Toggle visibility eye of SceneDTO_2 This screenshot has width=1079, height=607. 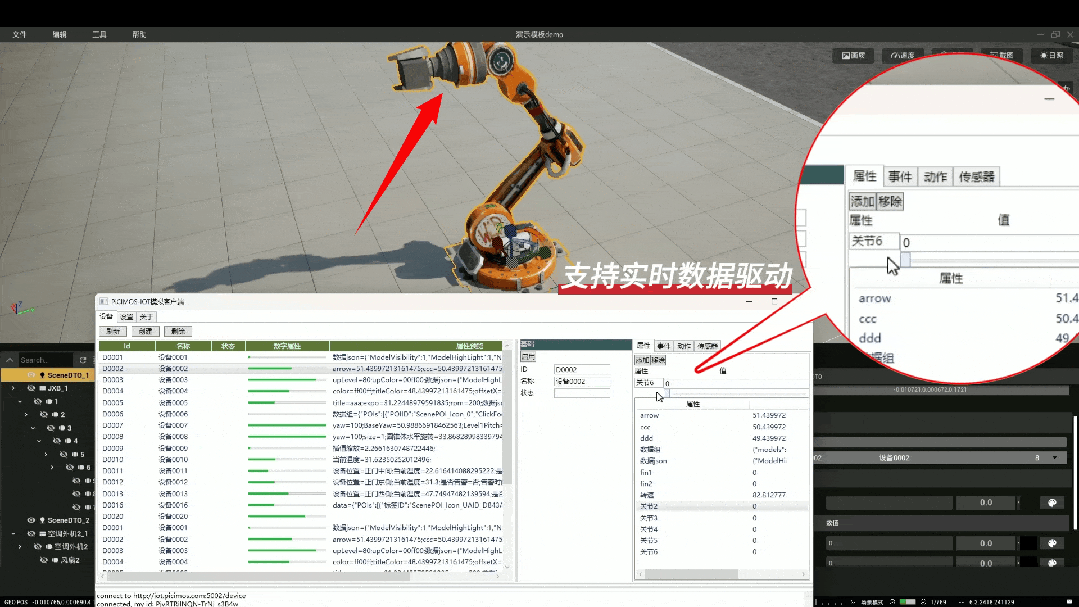click(x=31, y=520)
